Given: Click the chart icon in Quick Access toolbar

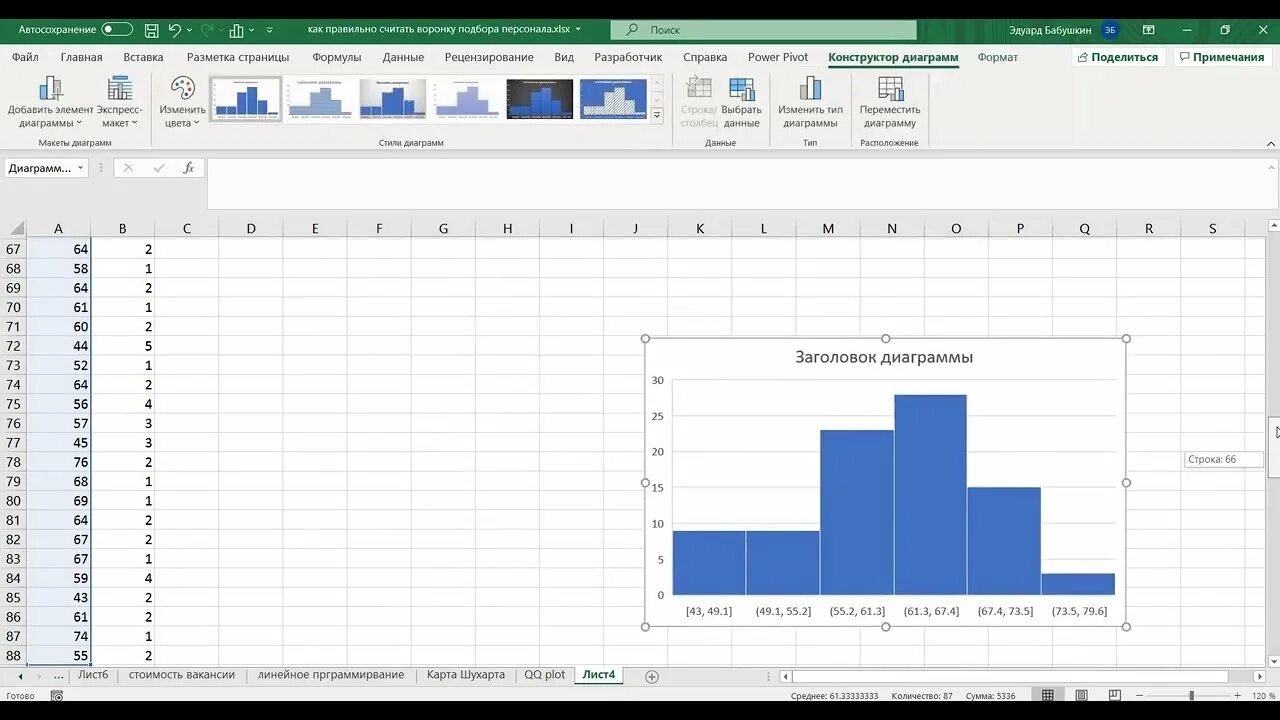Looking at the screenshot, I should click(236, 30).
